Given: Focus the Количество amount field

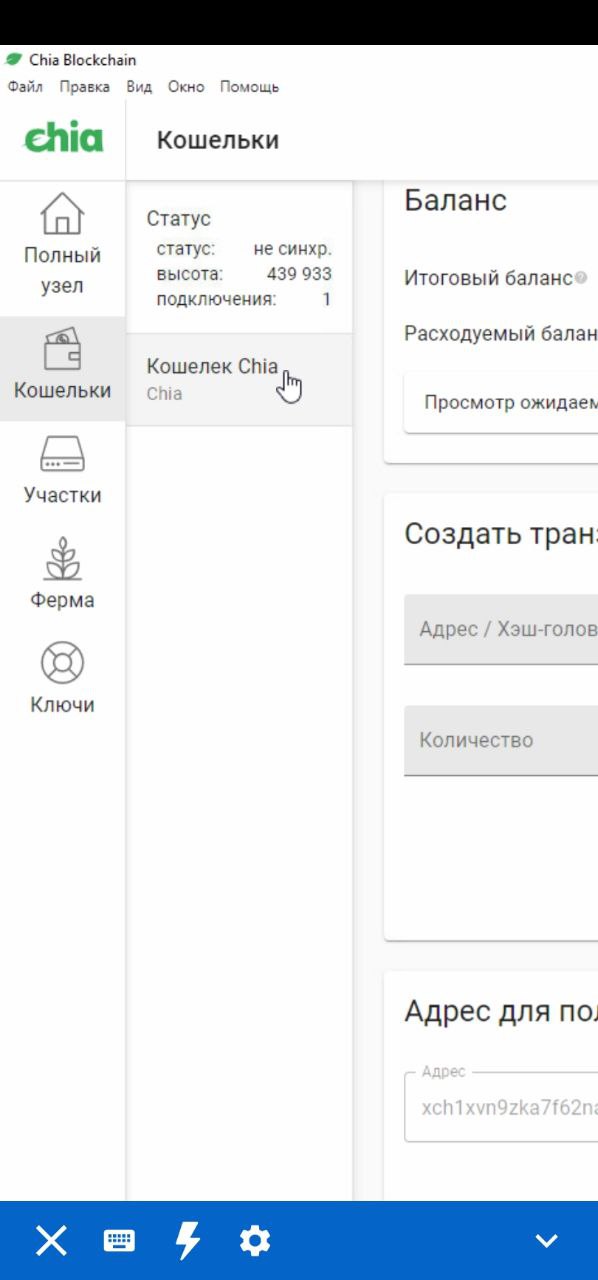Looking at the screenshot, I should [x=501, y=740].
